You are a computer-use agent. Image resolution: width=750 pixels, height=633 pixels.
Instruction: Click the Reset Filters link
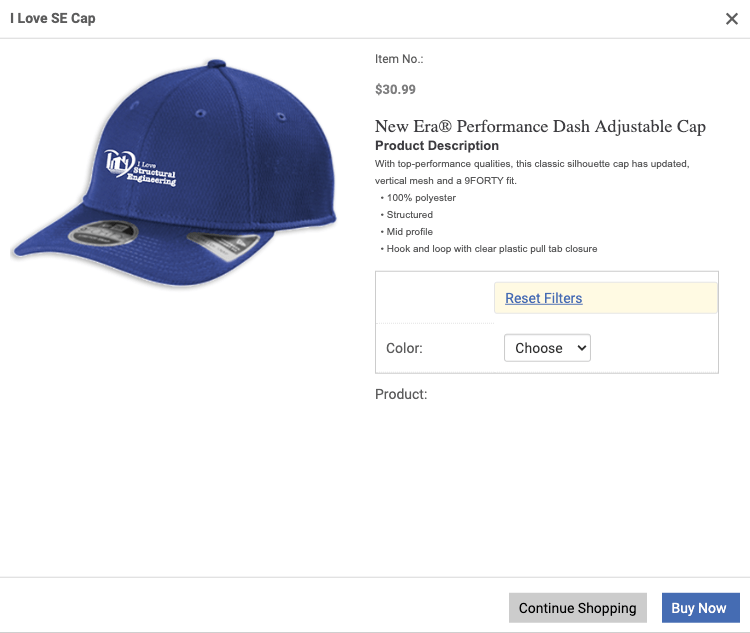coord(543,298)
